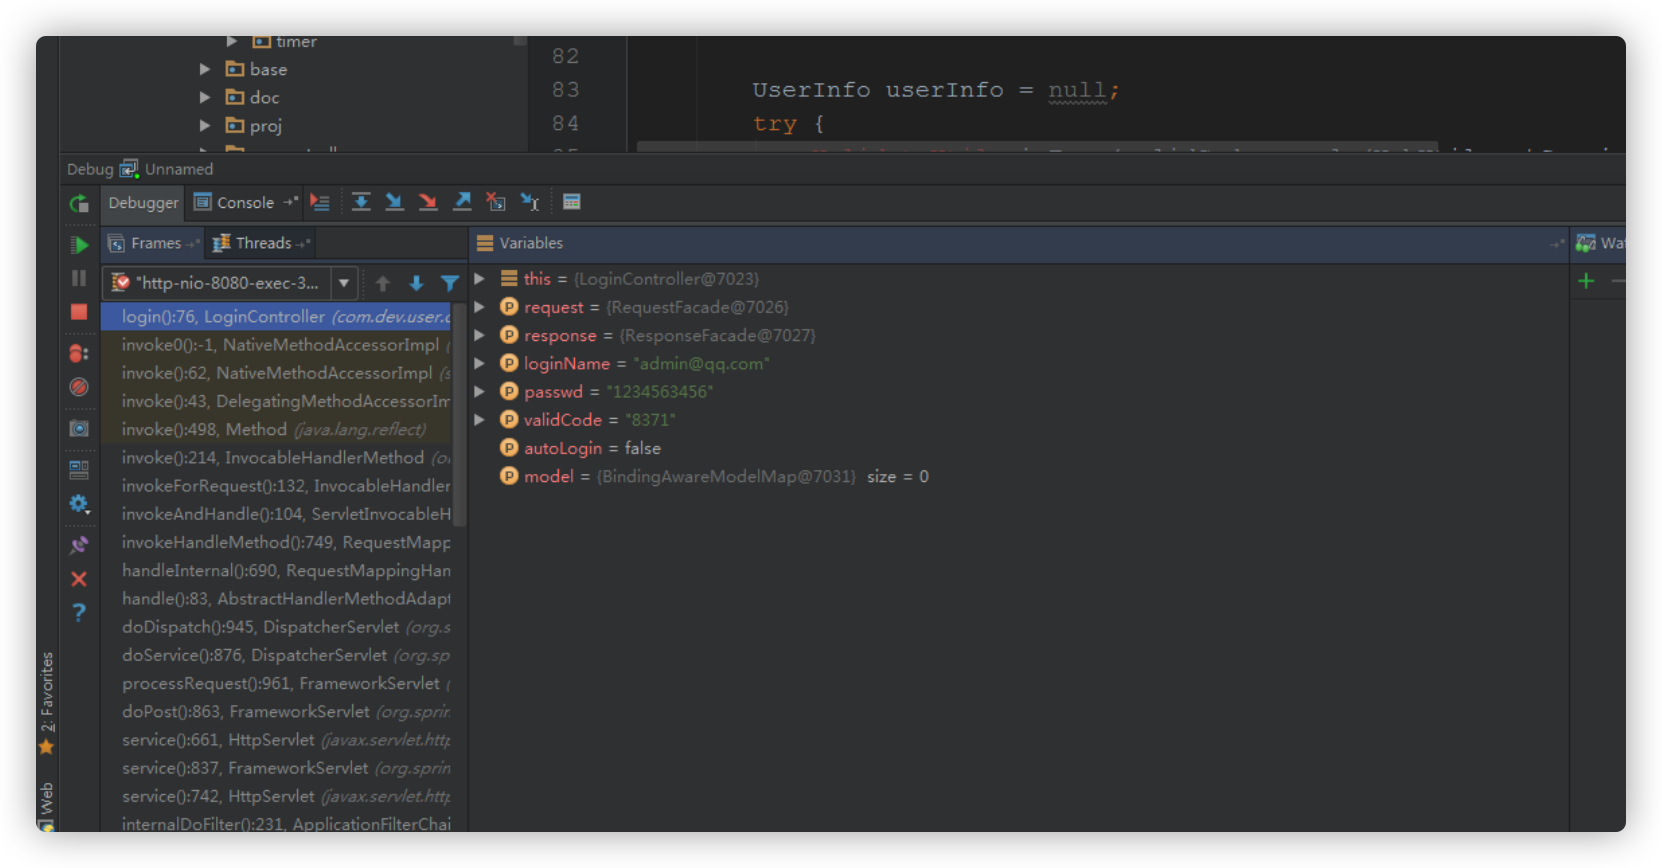Go to next frame with down arrow
The width and height of the screenshot is (1662, 868).
[x=417, y=283]
